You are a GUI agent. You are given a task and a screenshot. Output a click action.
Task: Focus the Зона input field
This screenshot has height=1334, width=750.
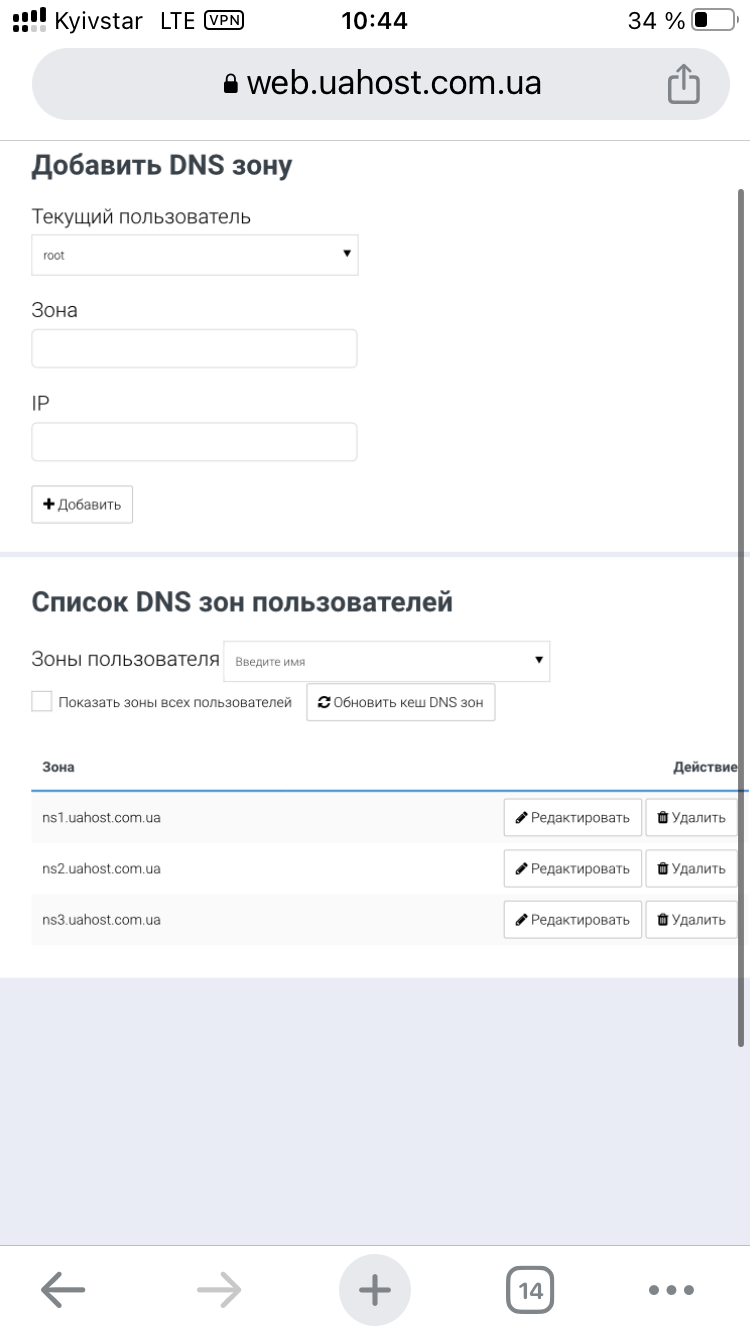pyautogui.click(x=195, y=349)
